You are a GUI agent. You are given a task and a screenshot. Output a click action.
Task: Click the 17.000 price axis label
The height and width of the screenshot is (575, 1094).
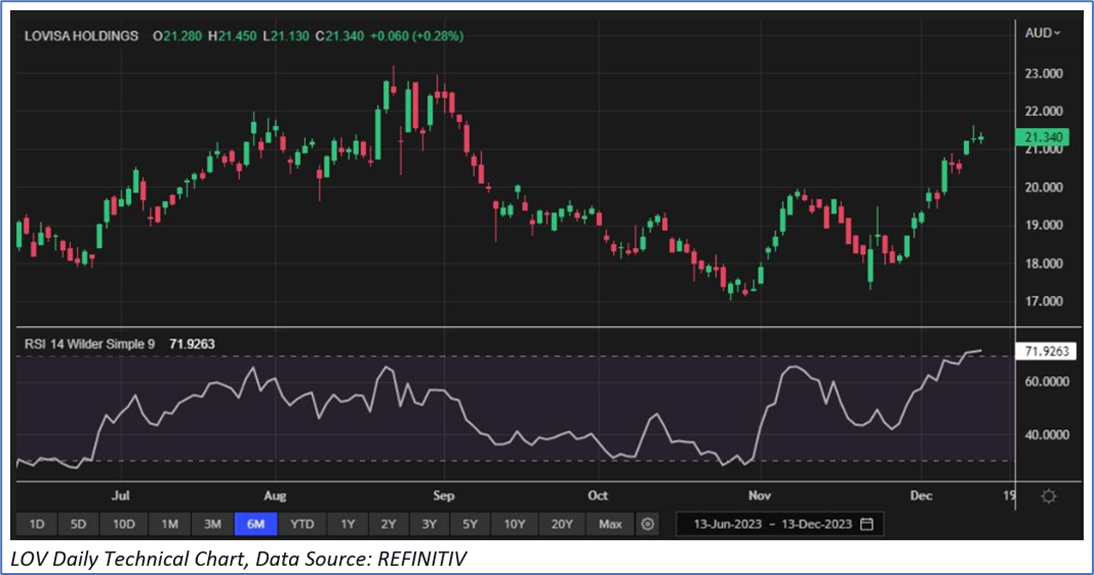pos(1044,301)
